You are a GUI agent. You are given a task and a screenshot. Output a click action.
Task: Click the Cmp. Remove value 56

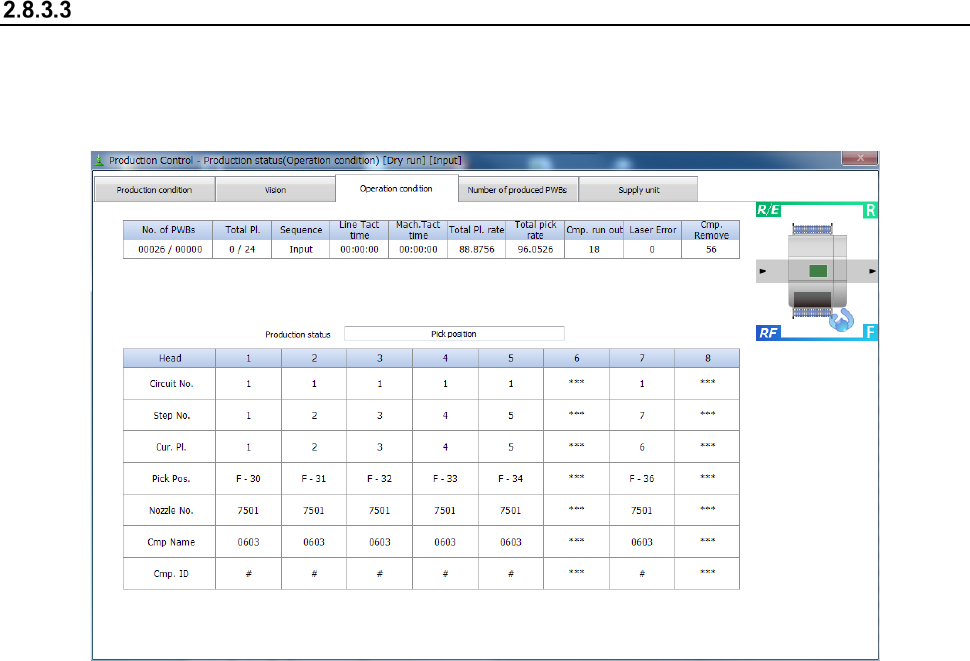[x=711, y=249]
